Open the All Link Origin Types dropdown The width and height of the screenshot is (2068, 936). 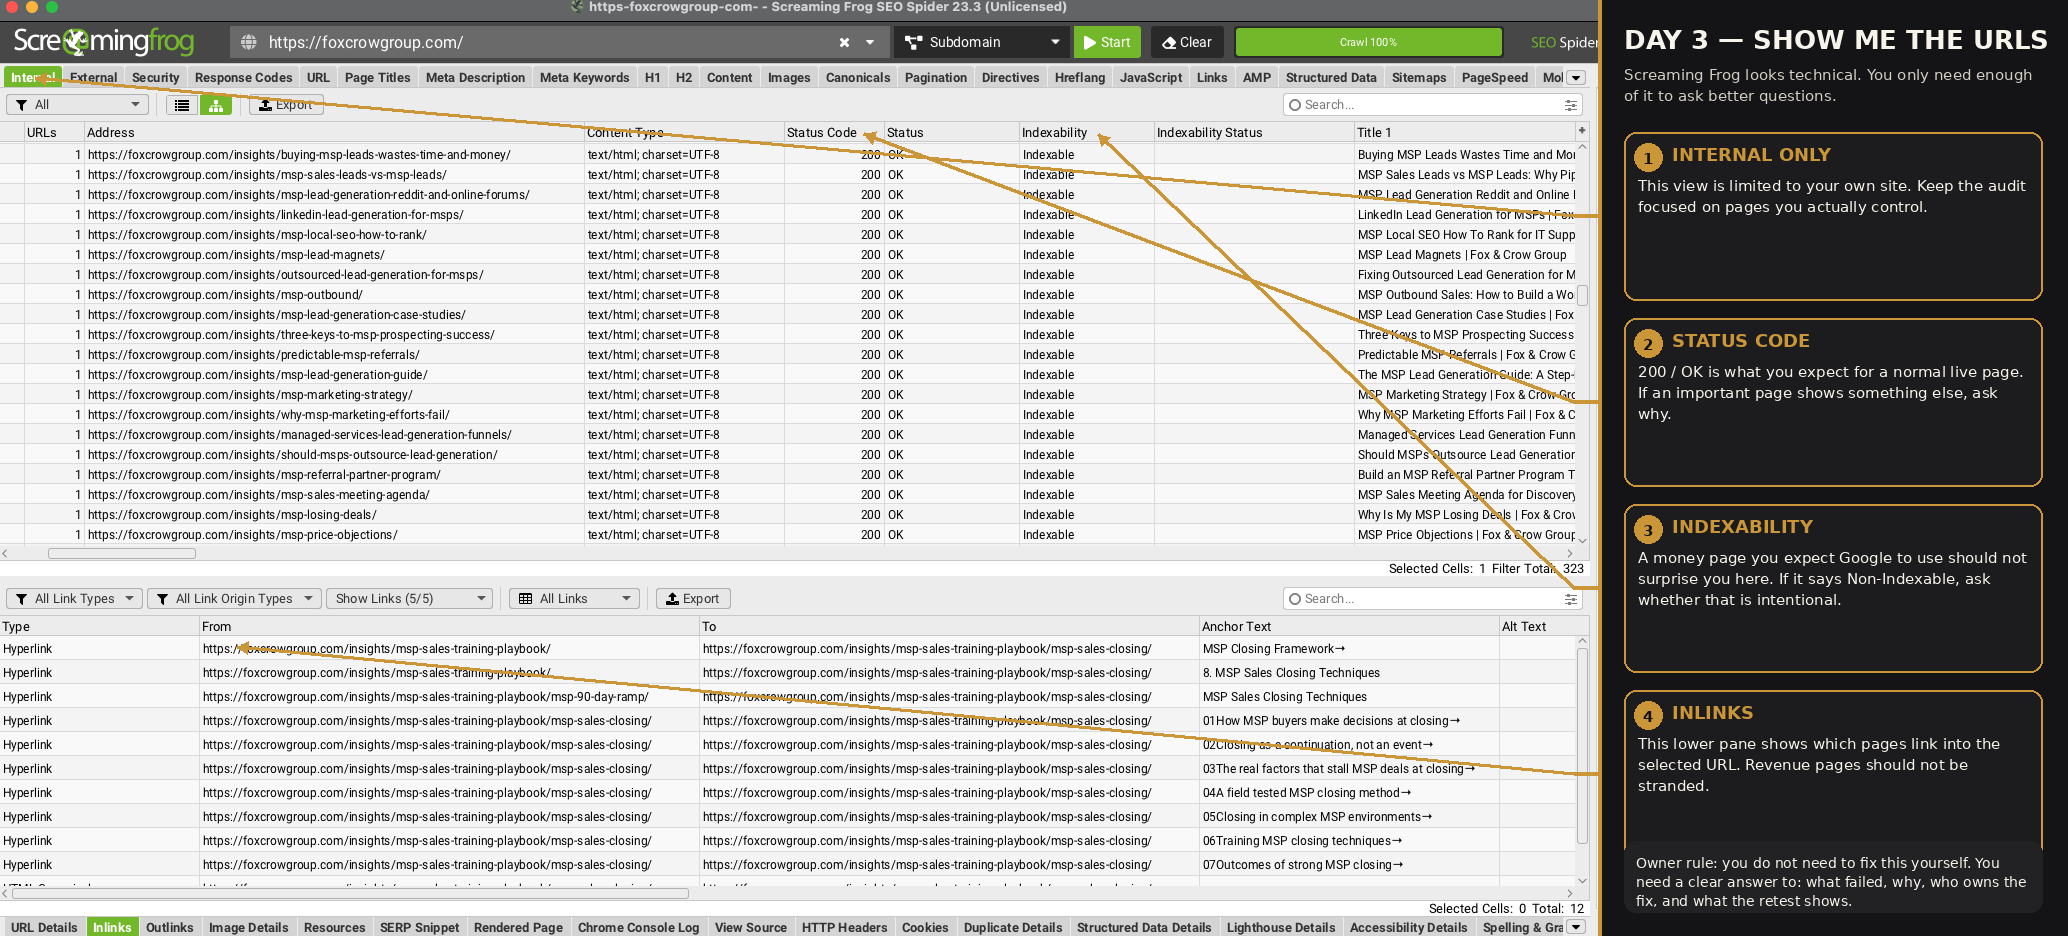tap(234, 599)
